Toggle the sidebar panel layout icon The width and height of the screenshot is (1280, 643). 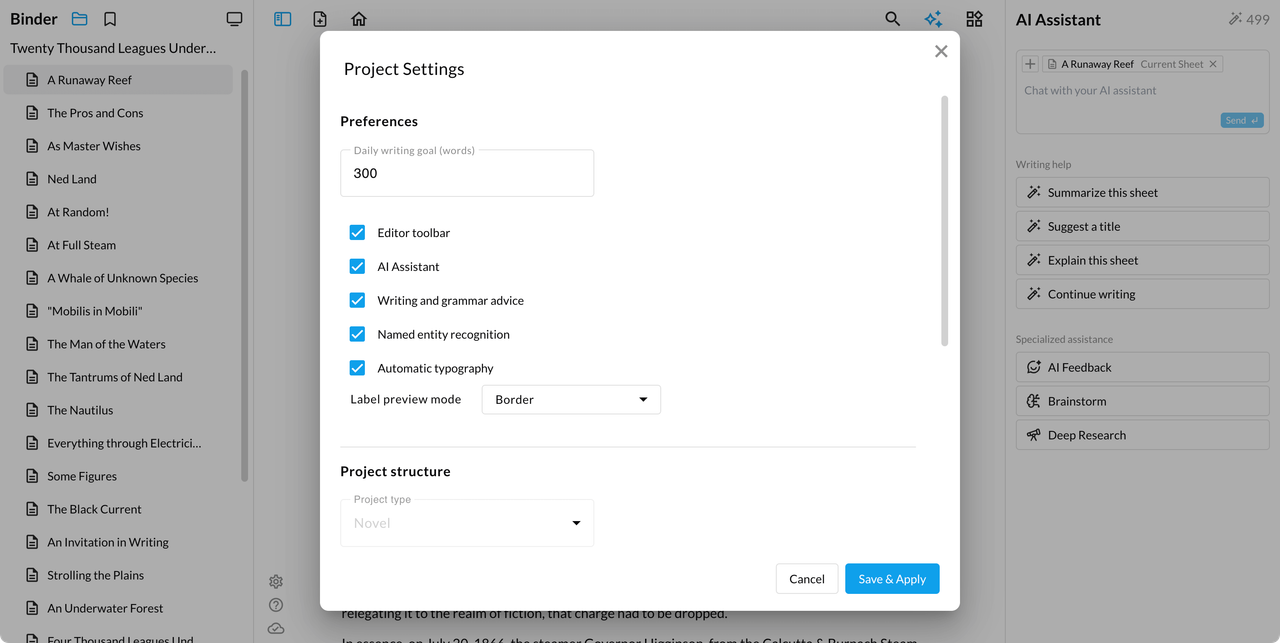pos(283,19)
